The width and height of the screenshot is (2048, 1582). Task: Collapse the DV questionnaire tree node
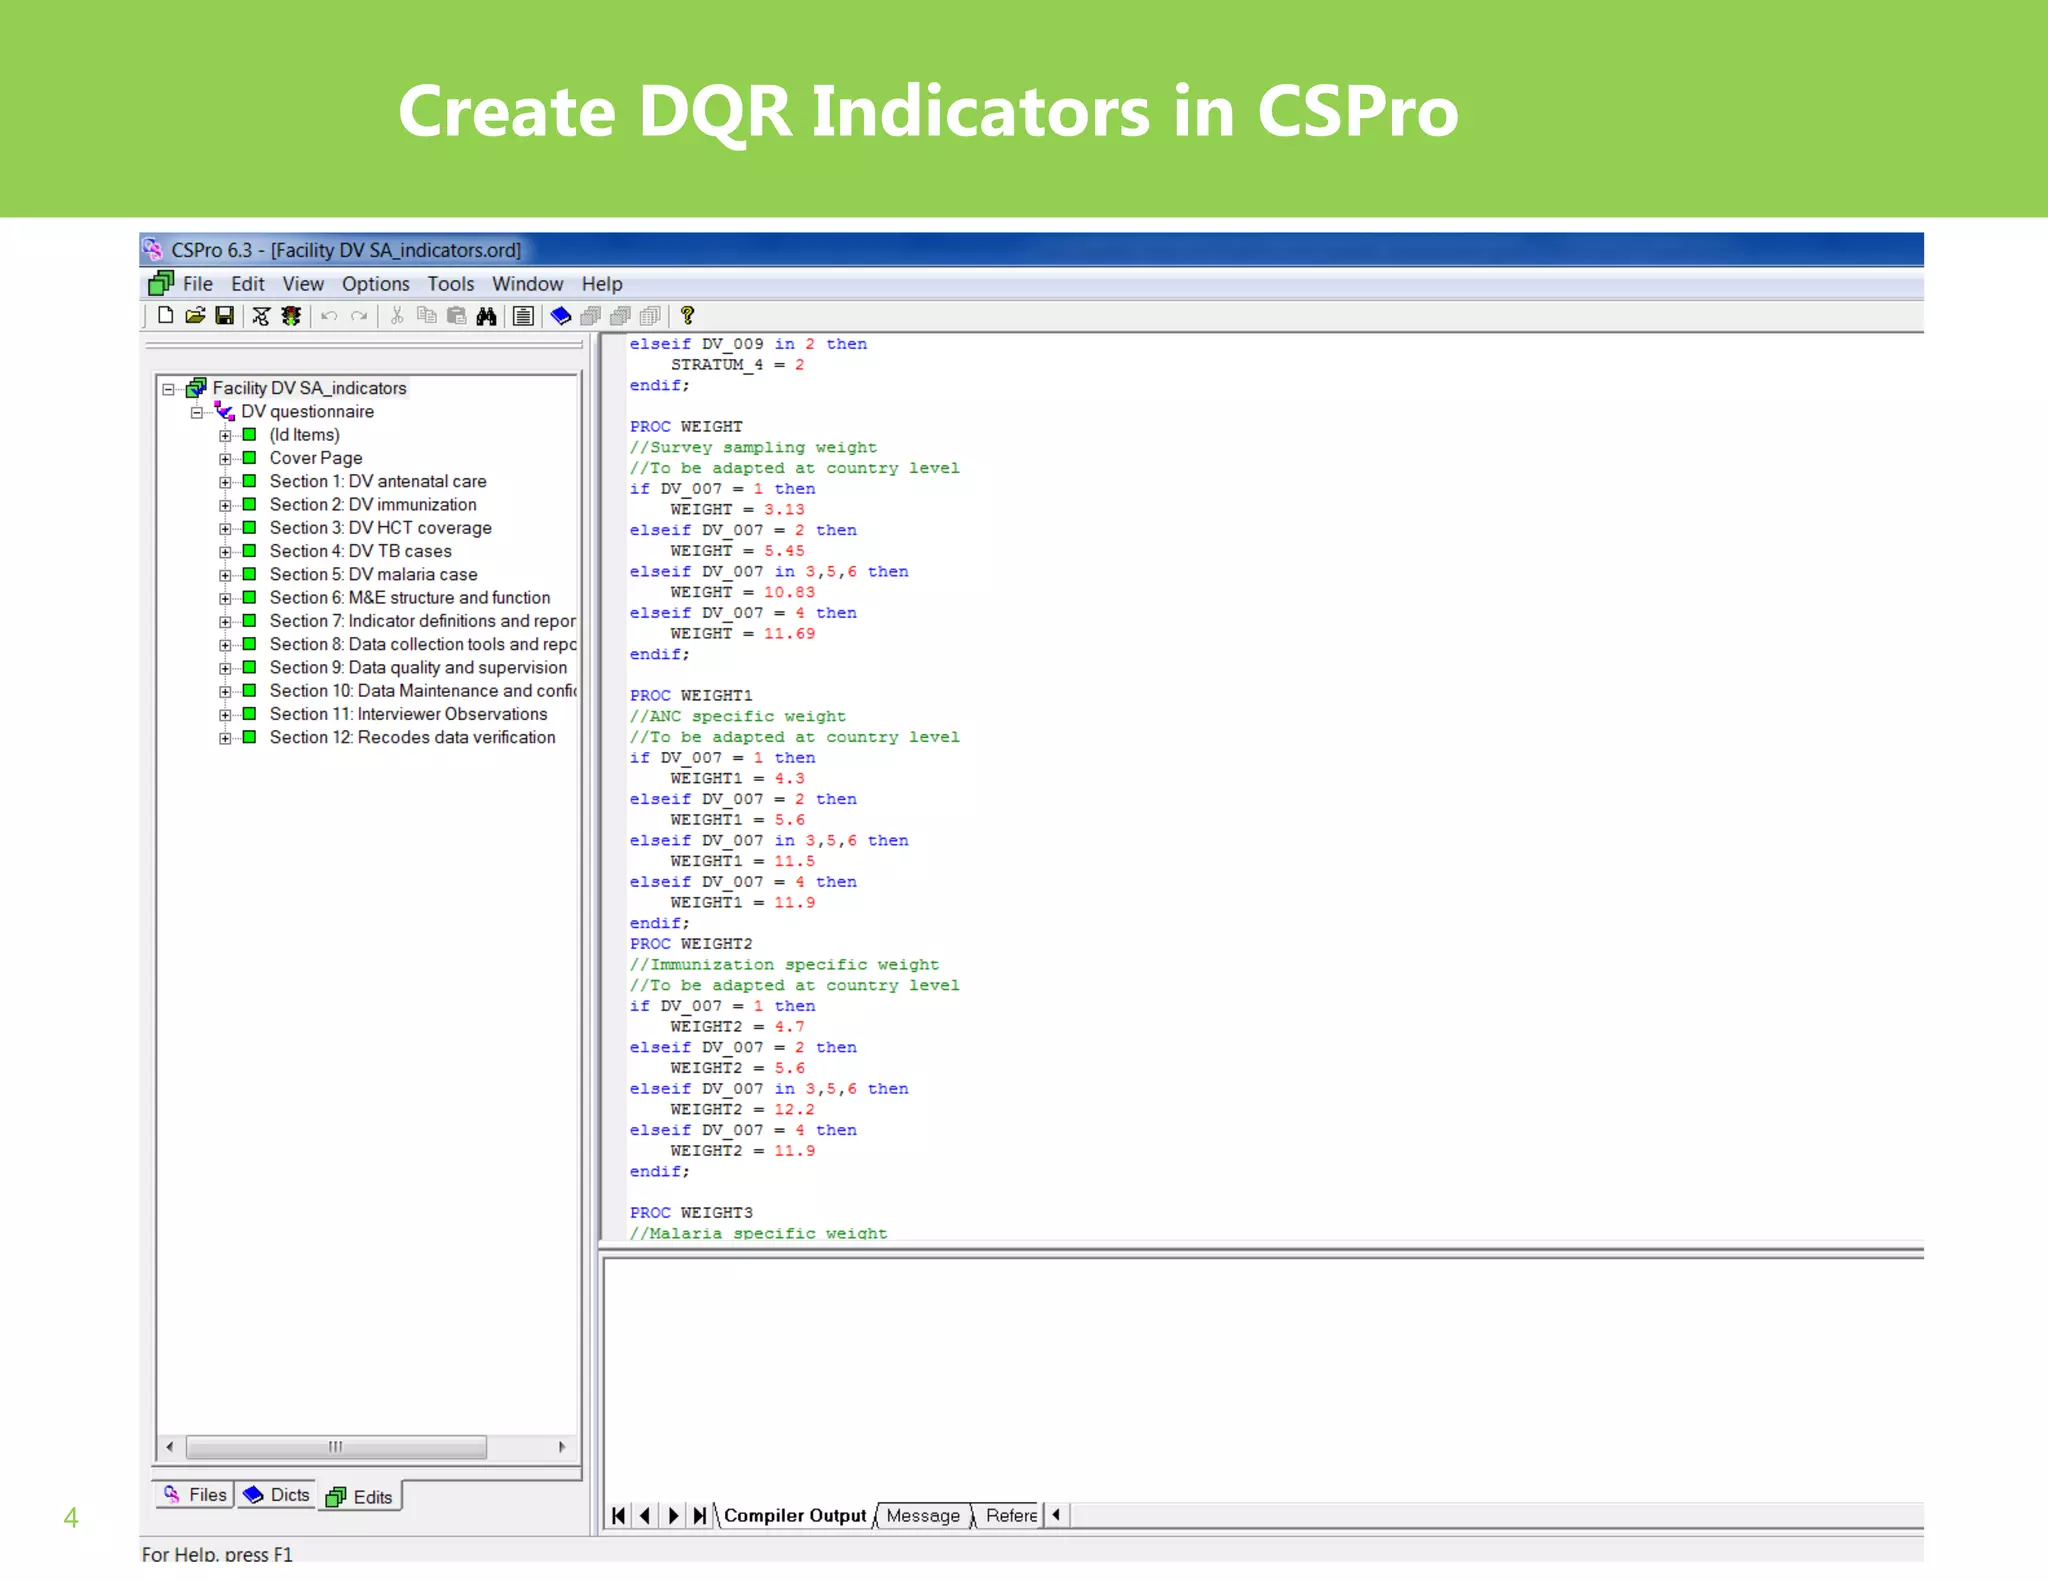(197, 412)
